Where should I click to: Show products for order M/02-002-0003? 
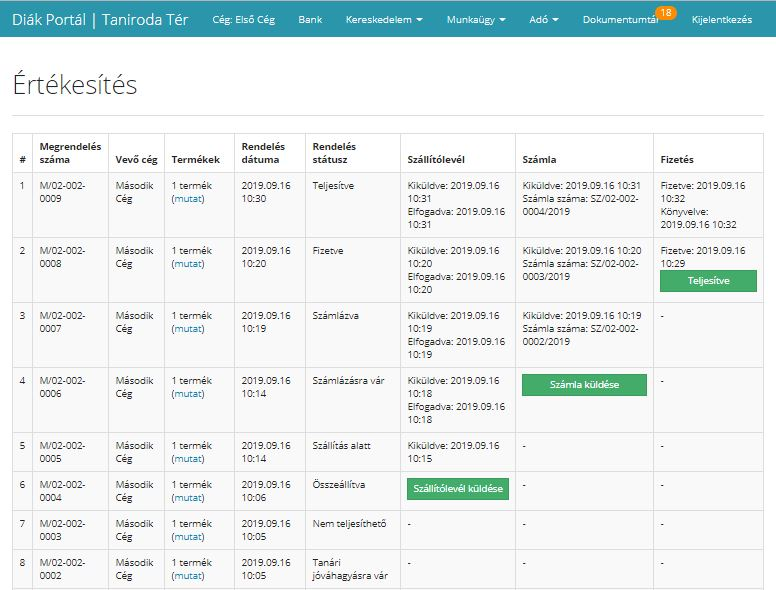coord(188,537)
